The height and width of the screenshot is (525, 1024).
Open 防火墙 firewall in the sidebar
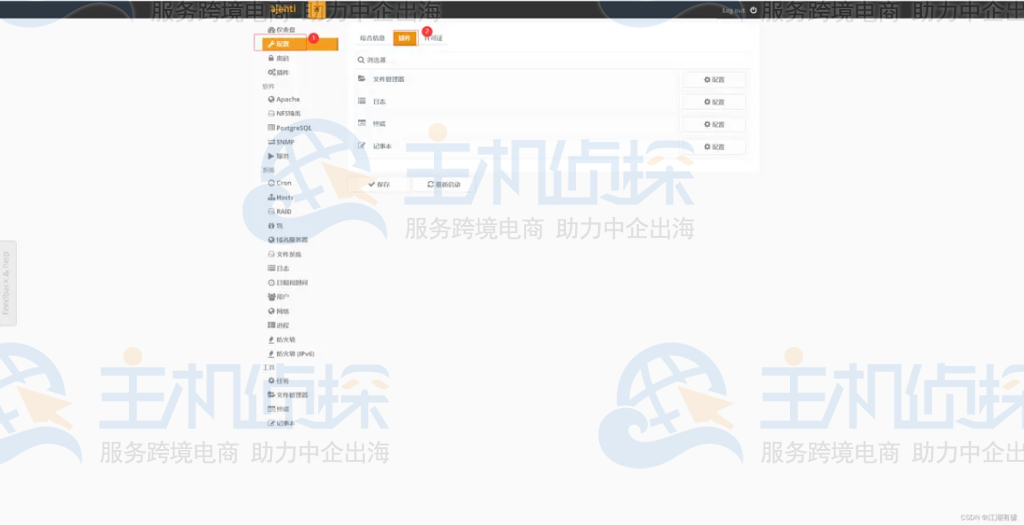[x=282, y=340]
